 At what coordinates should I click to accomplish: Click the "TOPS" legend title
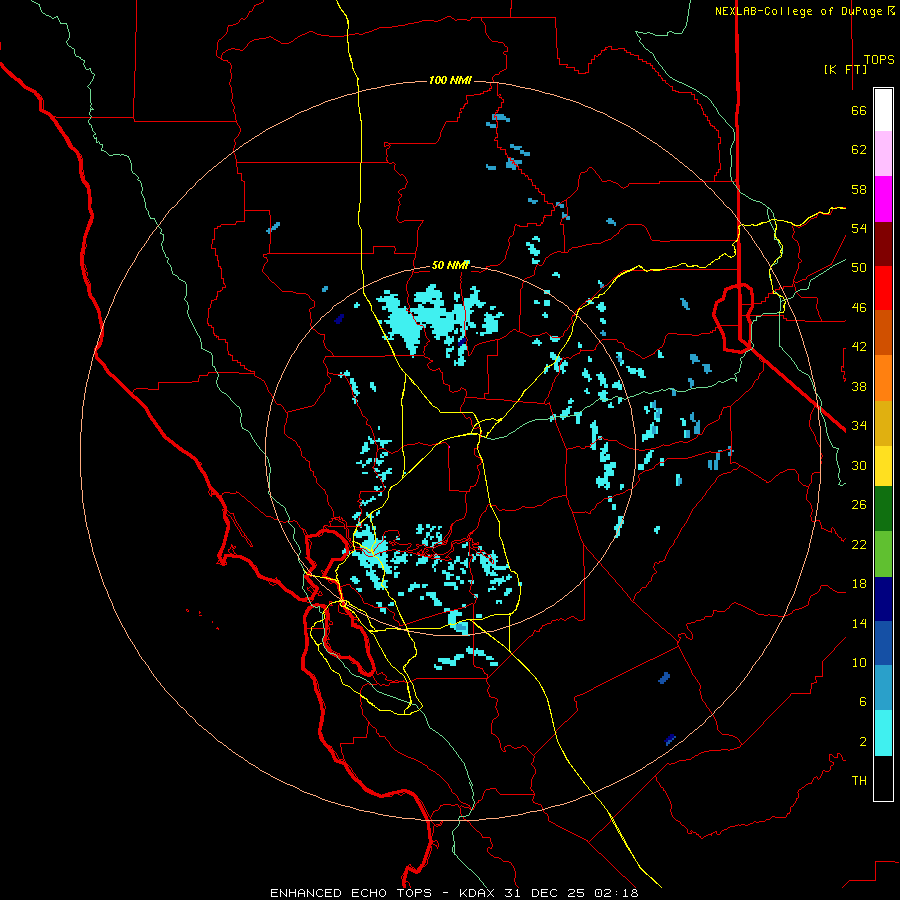(x=879, y=60)
